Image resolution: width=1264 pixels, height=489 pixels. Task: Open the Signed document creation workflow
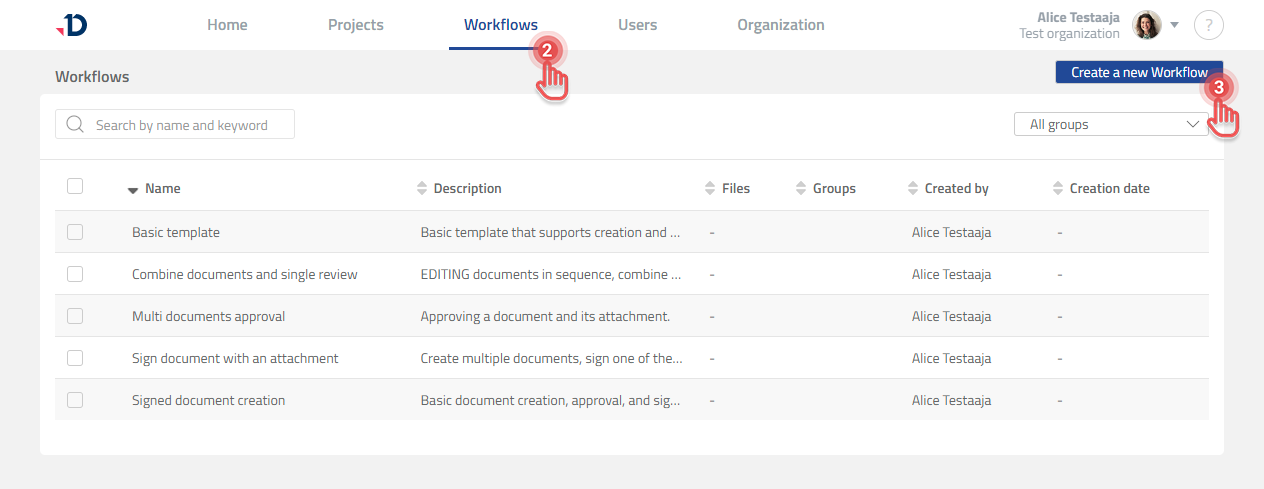coord(208,400)
